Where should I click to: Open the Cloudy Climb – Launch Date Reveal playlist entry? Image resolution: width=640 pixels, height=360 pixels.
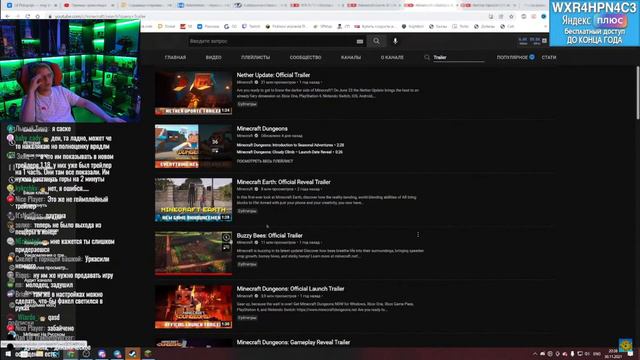(x=289, y=152)
